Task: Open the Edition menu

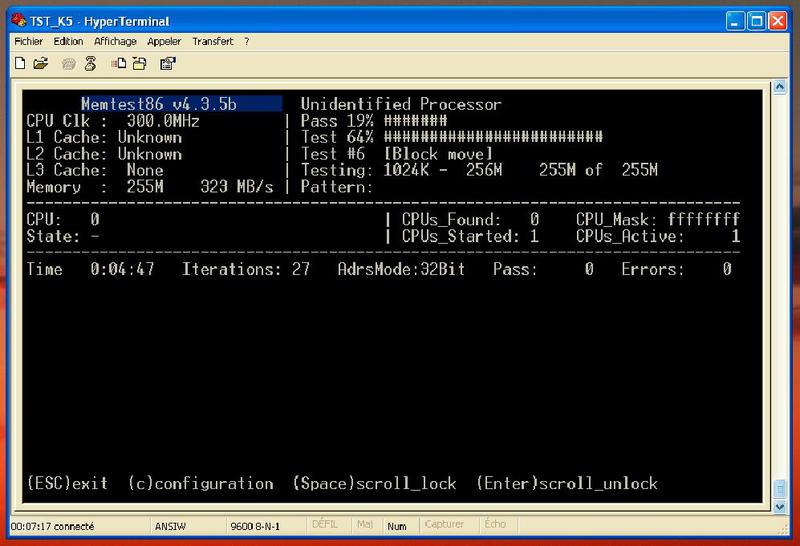Action: pos(68,41)
